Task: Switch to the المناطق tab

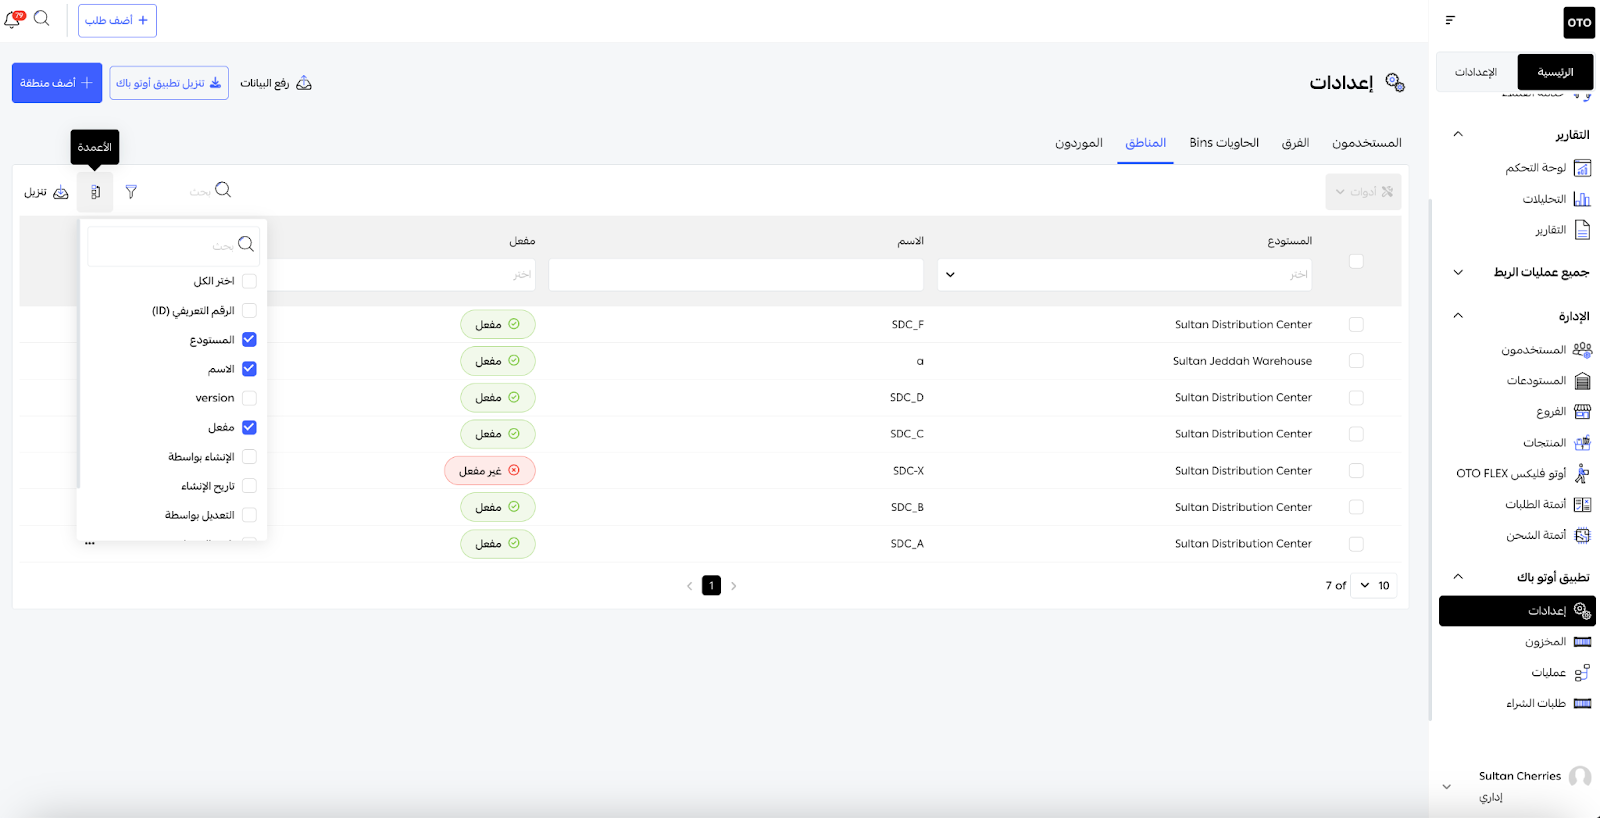Action: 1145,143
